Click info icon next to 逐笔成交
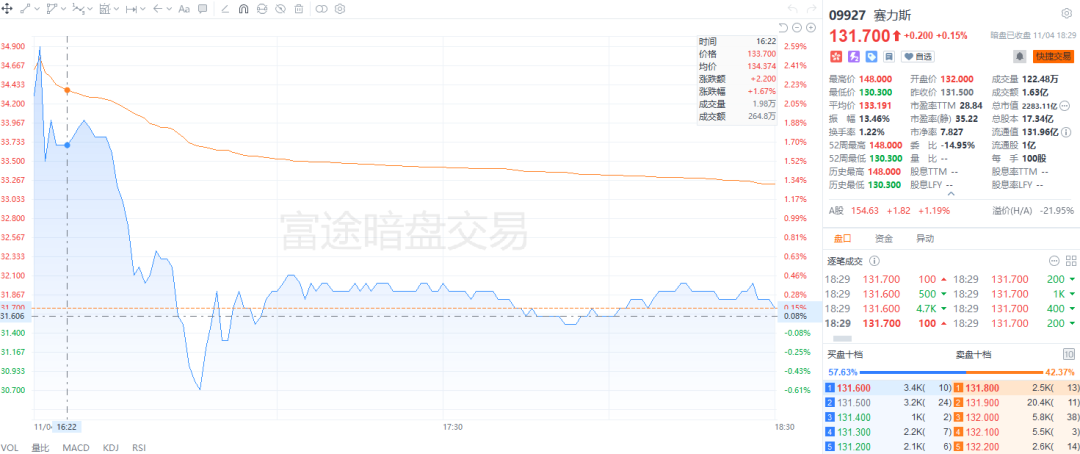1080x454 pixels. 875,261
